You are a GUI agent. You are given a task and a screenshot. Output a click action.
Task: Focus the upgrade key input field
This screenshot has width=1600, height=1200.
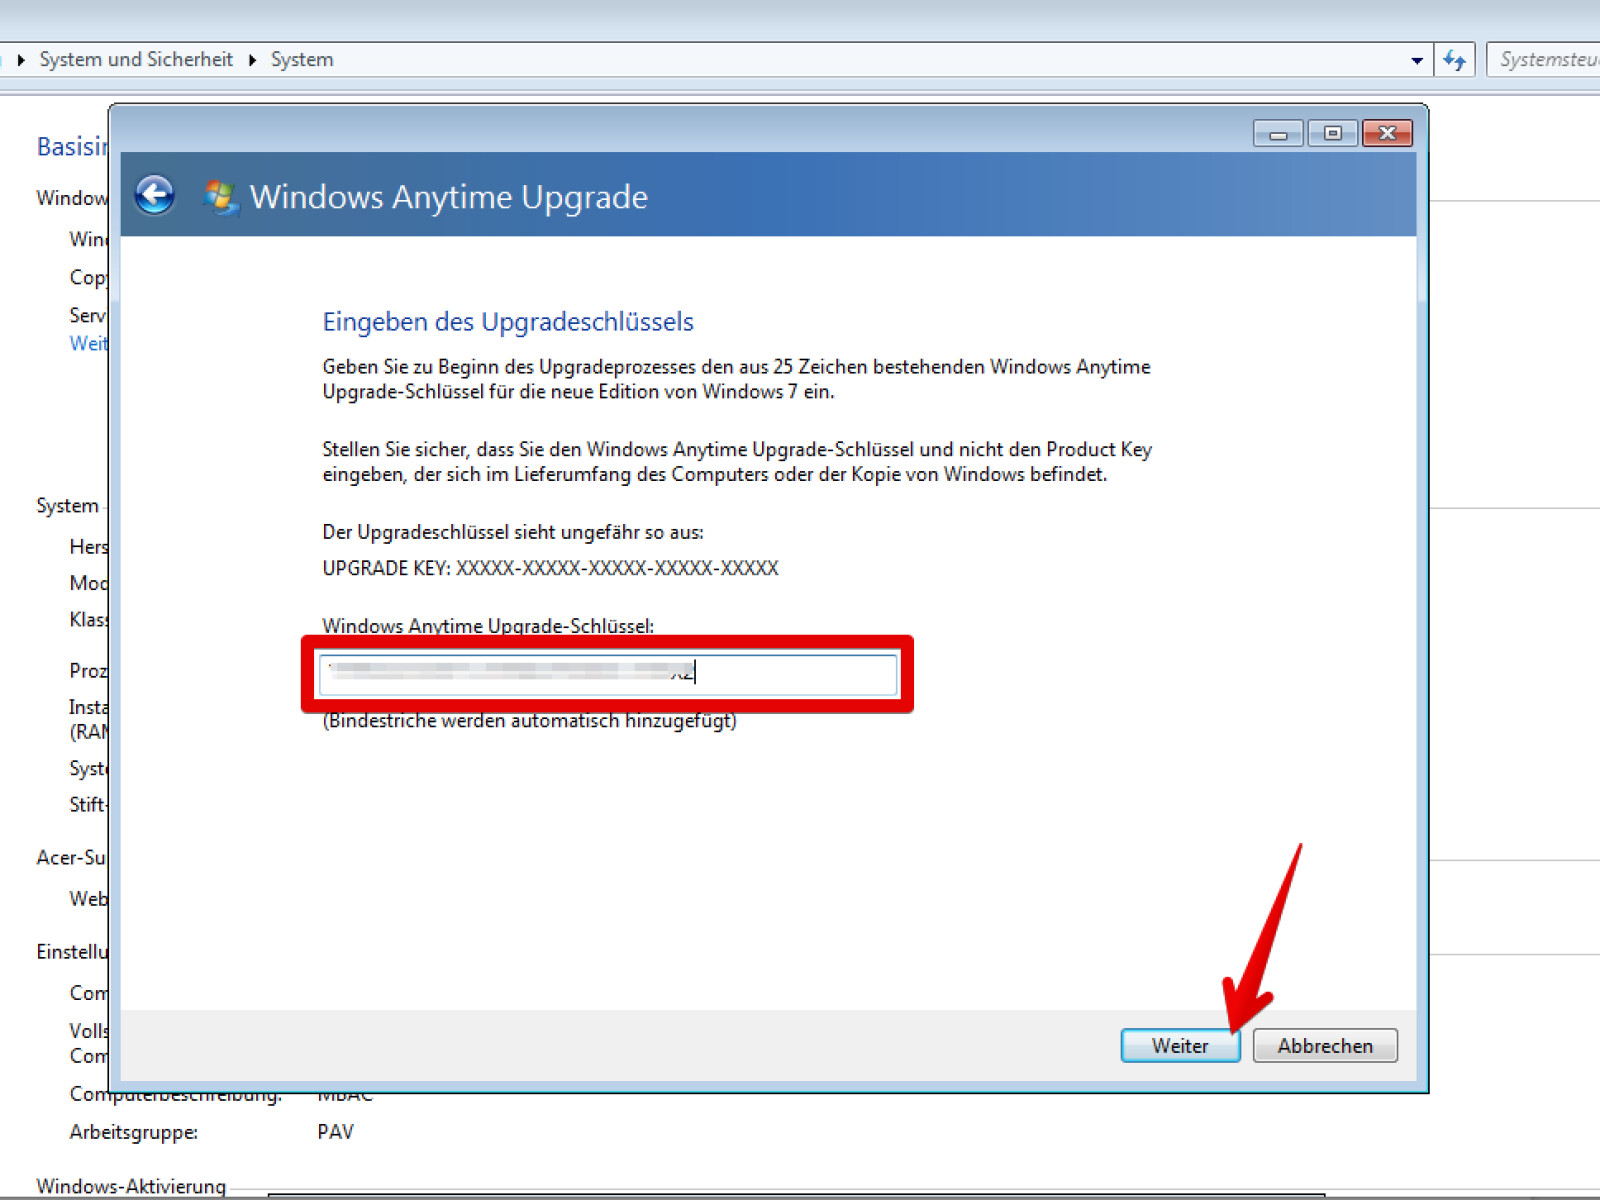click(x=607, y=673)
